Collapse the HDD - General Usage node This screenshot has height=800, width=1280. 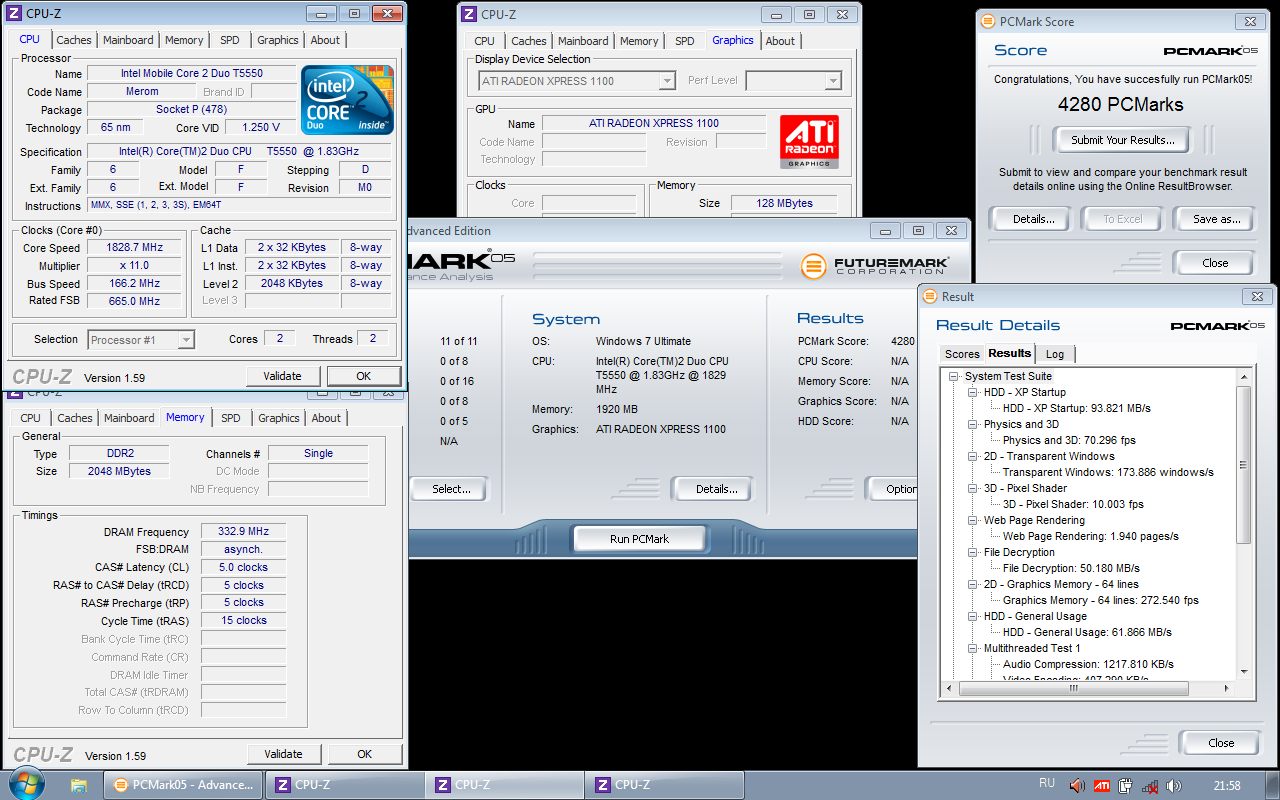pyautogui.click(x=974, y=616)
